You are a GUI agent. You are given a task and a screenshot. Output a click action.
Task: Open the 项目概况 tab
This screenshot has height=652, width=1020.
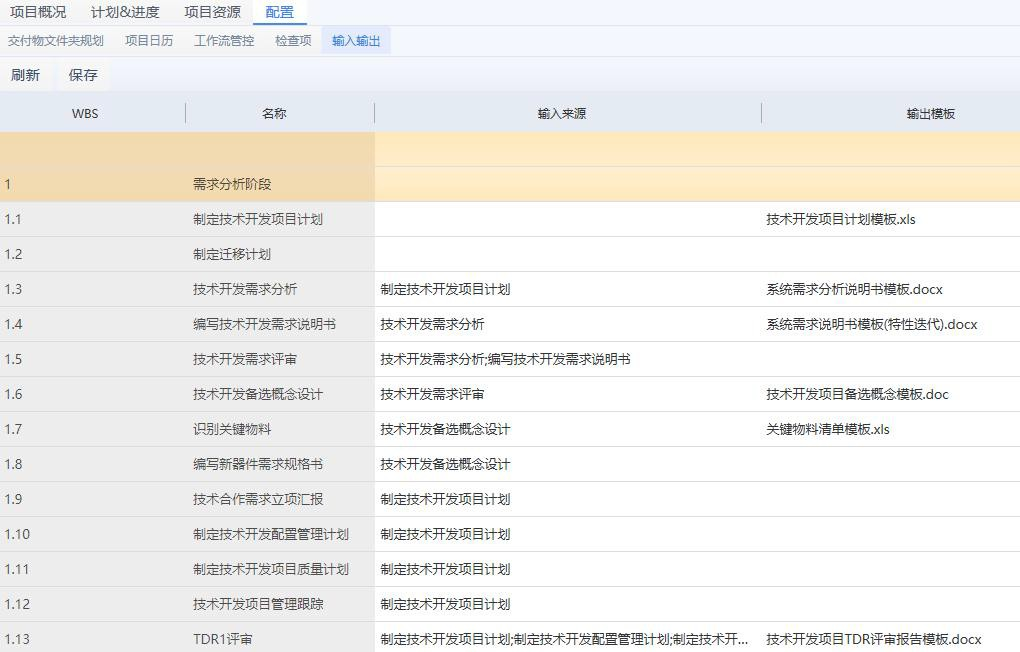point(38,13)
